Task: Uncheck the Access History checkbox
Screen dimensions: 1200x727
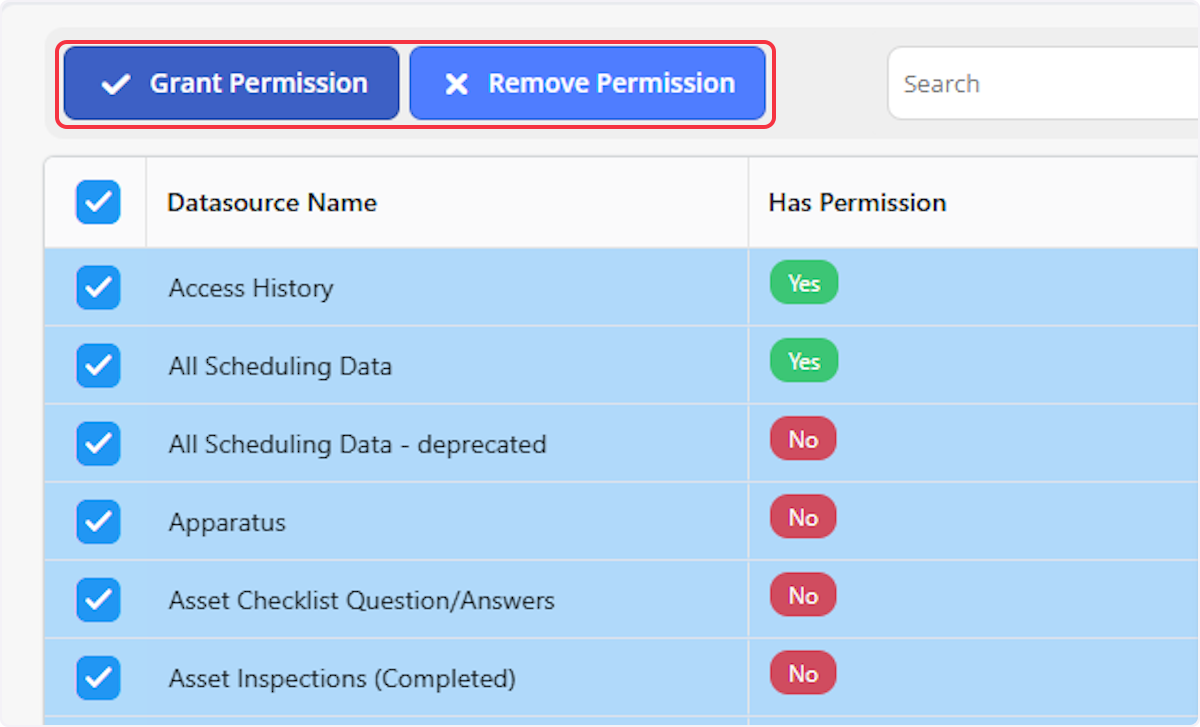Action: [x=98, y=288]
